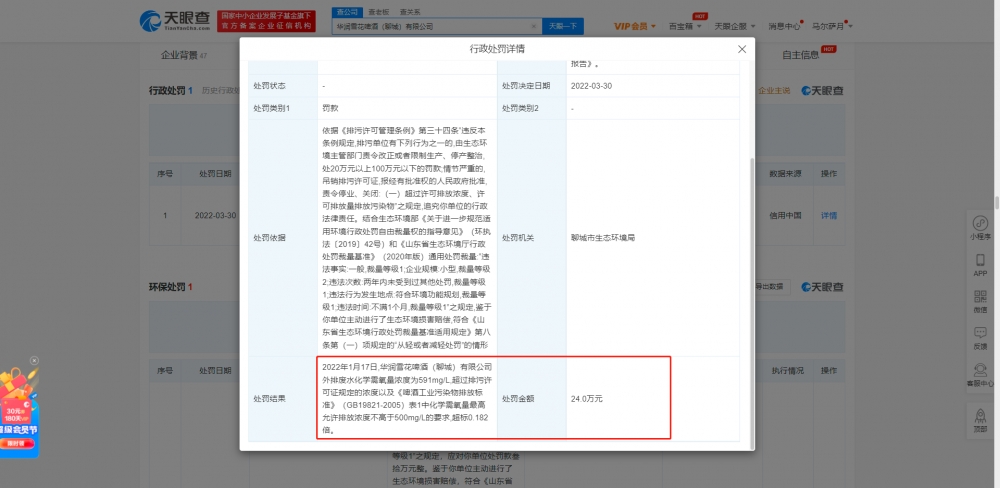The width and height of the screenshot is (1000, 488).
Task: Switch to the 查老板 search tab
Action: pyautogui.click(x=378, y=12)
